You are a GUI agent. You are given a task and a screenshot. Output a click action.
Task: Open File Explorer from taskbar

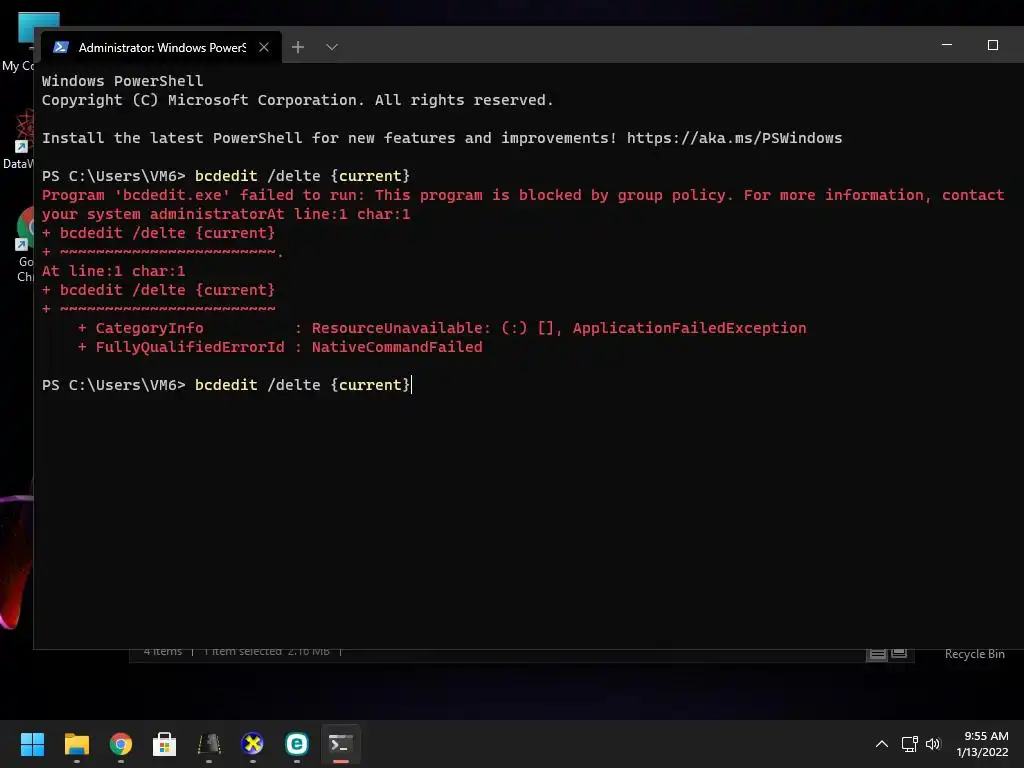click(76, 744)
